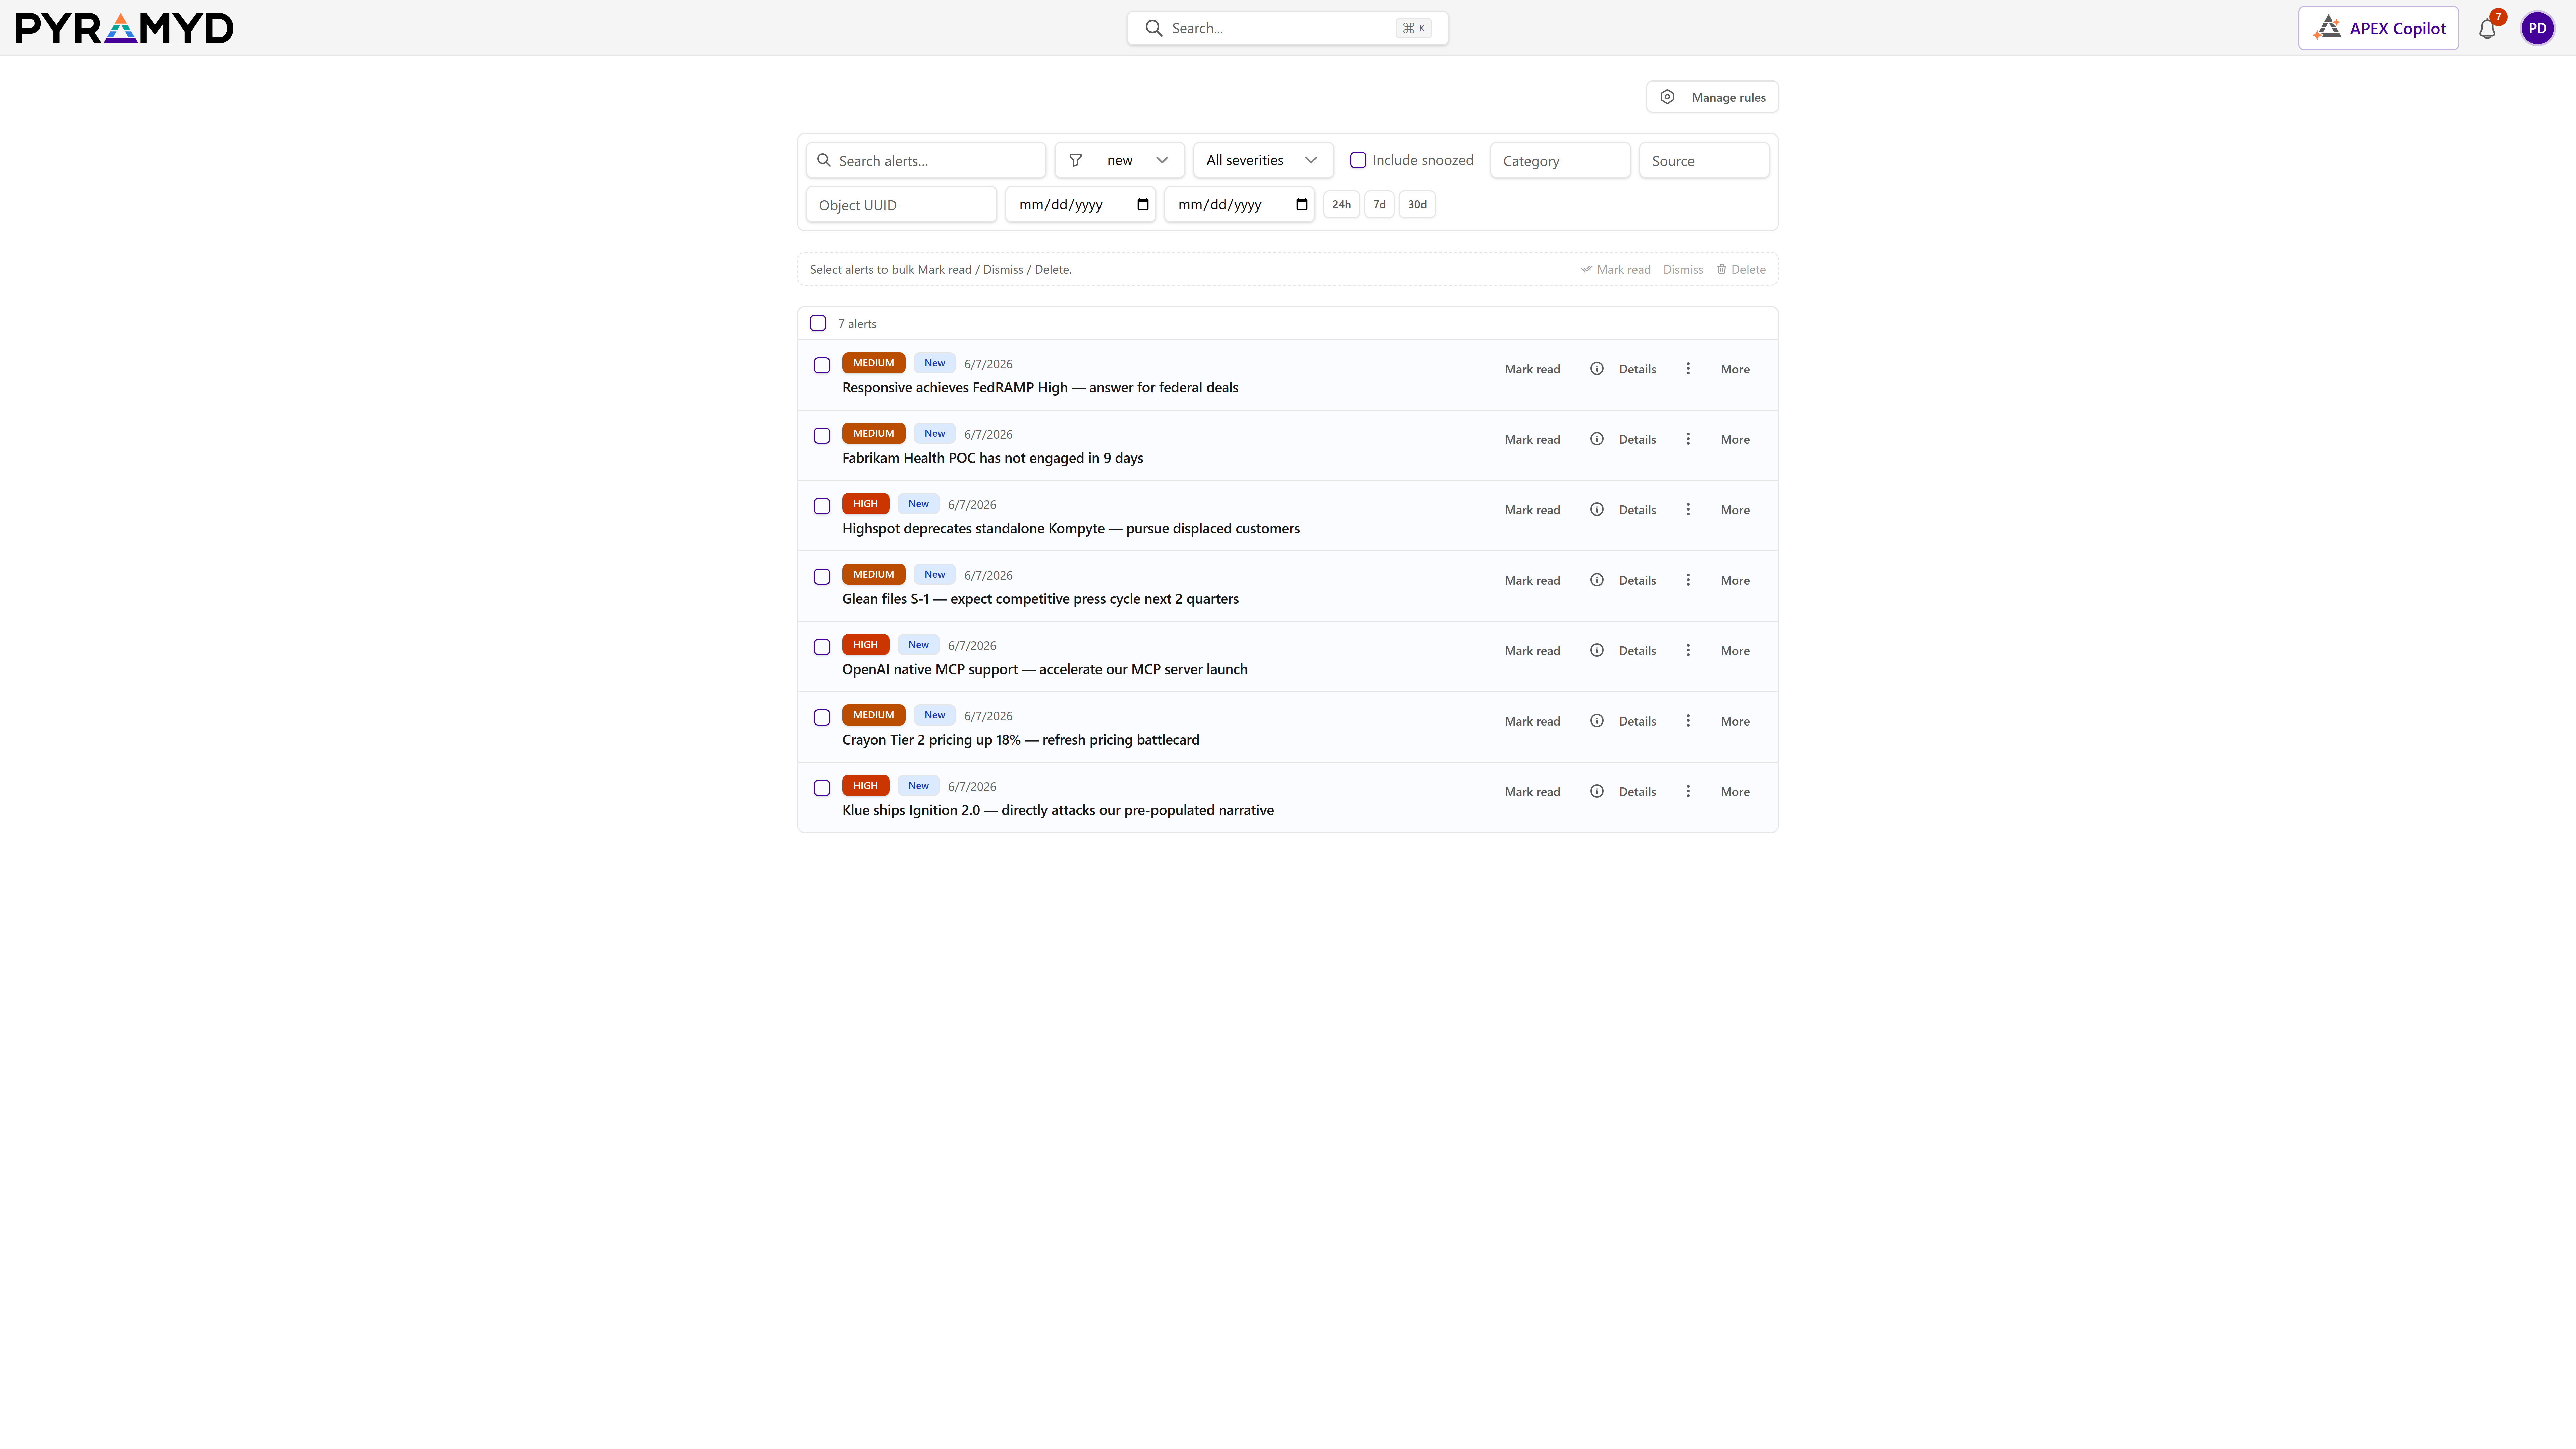Select the OpenAI native MCP alert checkbox
The image size is (2576, 1449).
[822, 647]
